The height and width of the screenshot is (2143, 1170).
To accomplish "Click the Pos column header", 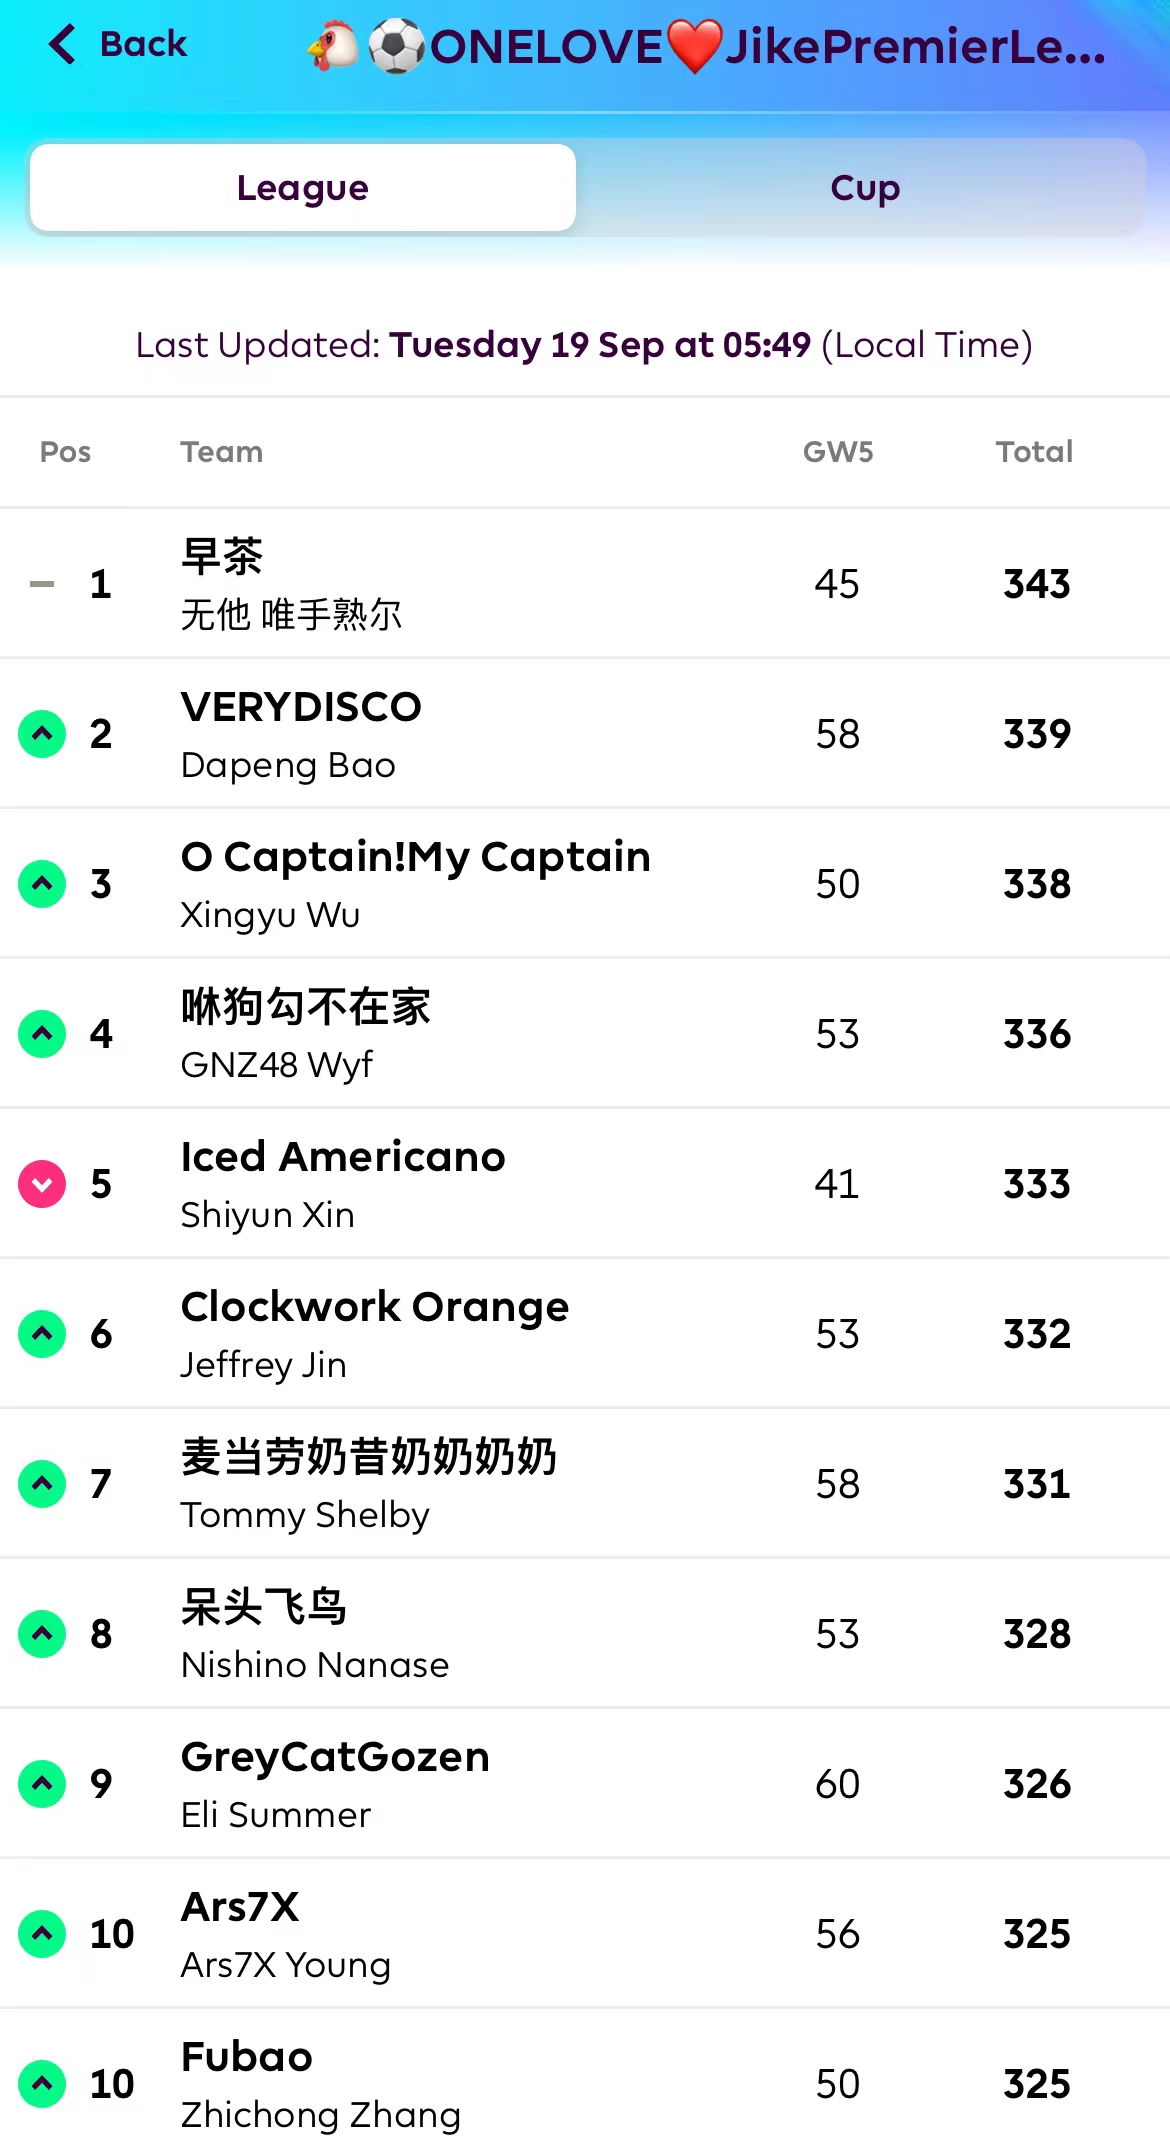I will click(65, 452).
